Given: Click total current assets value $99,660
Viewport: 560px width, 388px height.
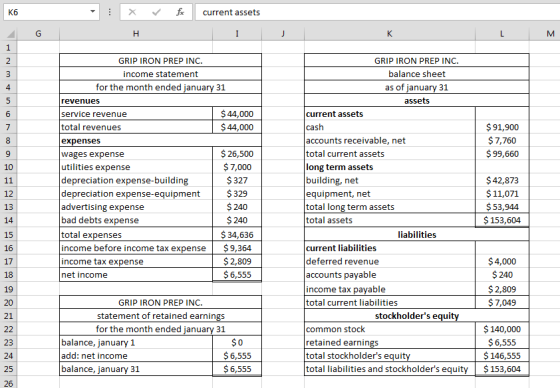Looking at the screenshot, I should pos(502,154).
